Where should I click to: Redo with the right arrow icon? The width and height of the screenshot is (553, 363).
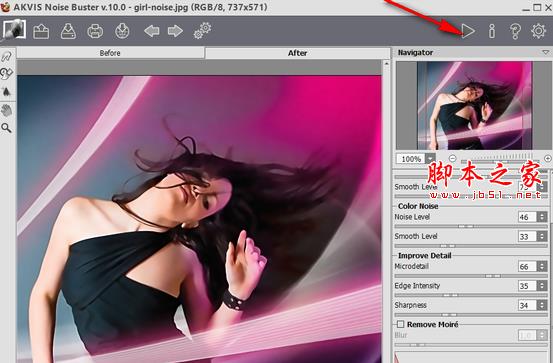point(175,31)
